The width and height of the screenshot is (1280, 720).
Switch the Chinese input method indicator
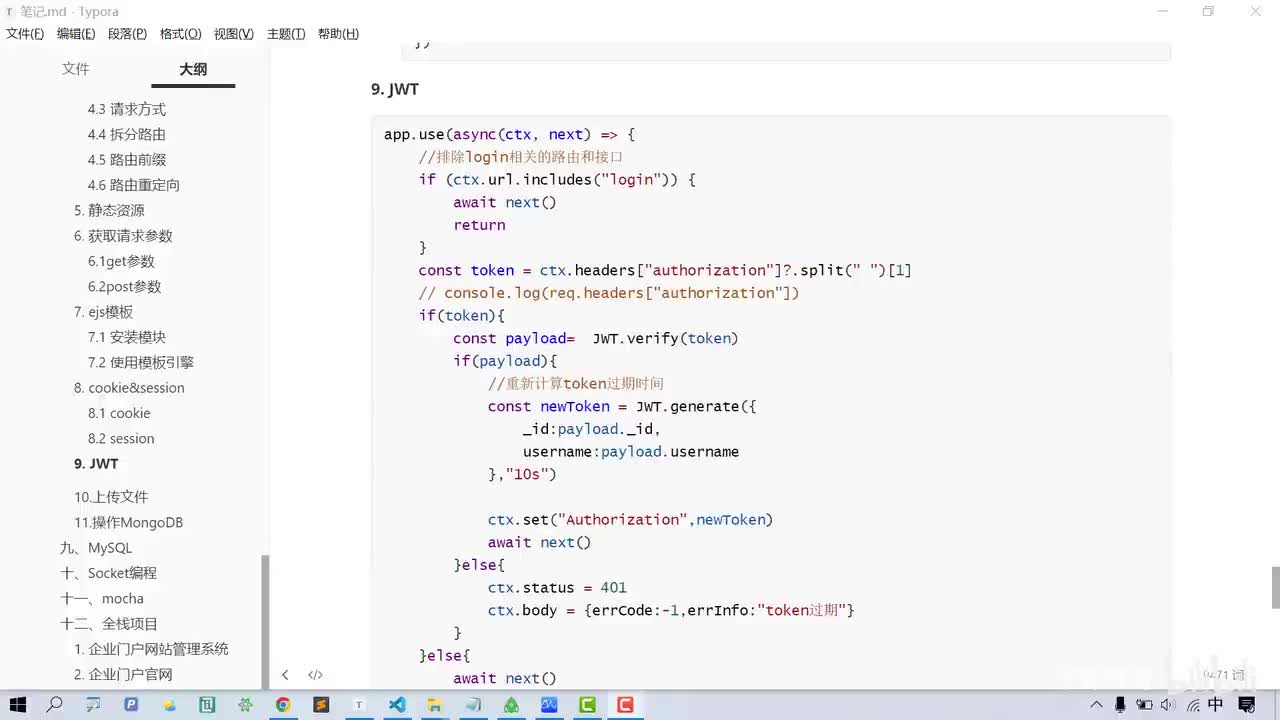(1215, 705)
